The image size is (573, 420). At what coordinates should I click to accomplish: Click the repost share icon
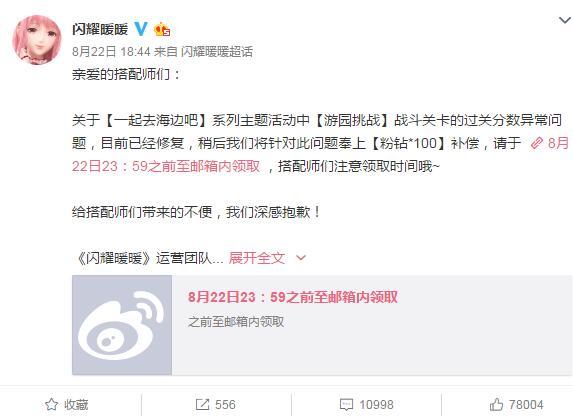[202, 404]
